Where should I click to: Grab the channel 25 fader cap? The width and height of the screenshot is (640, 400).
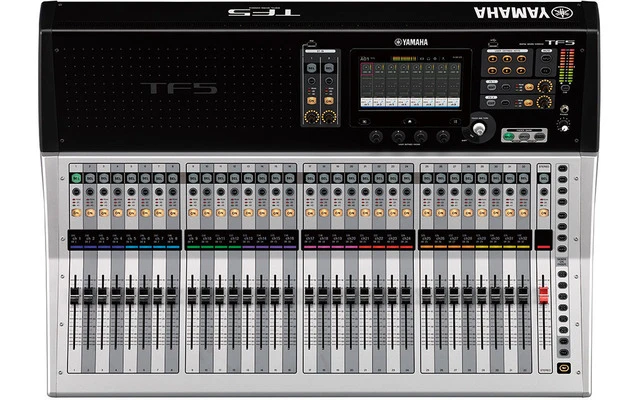point(426,296)
